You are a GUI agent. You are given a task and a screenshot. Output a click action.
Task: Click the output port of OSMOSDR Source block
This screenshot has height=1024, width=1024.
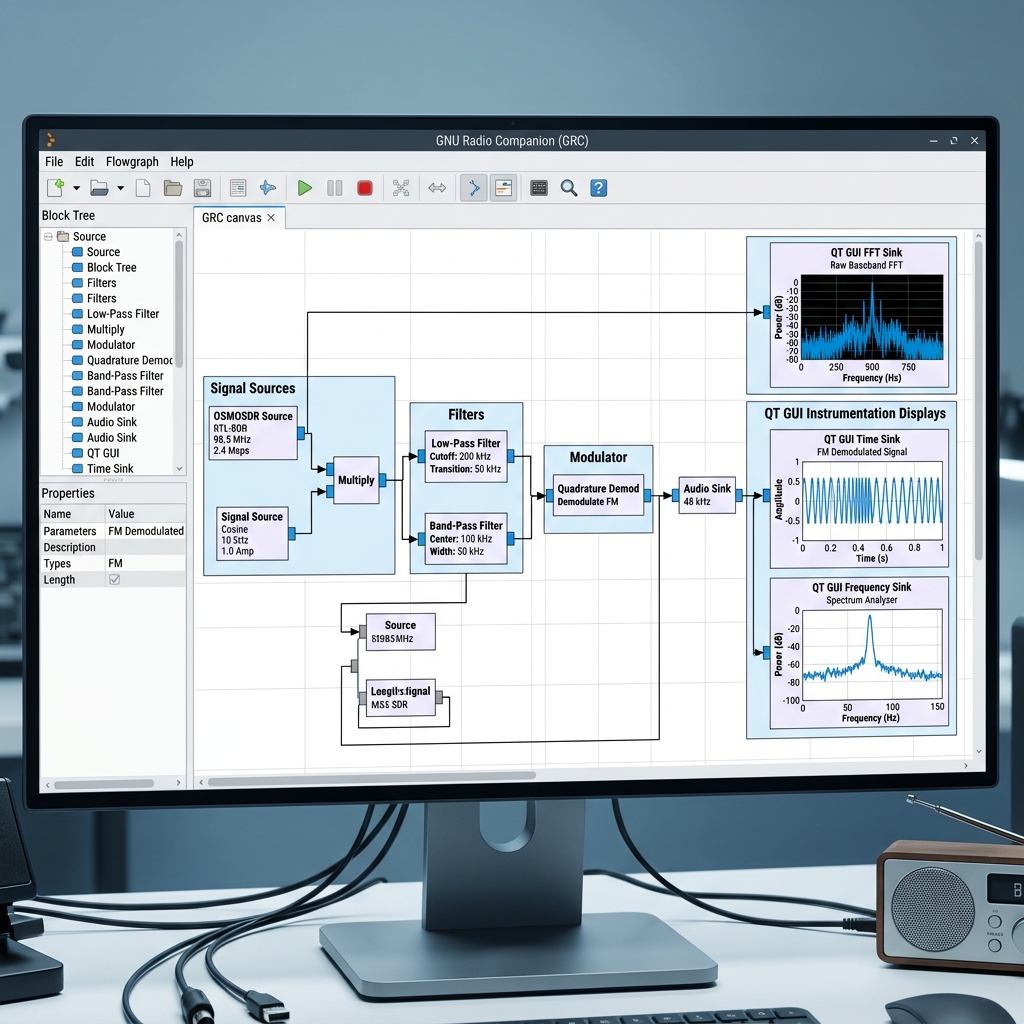click(301, 433)
